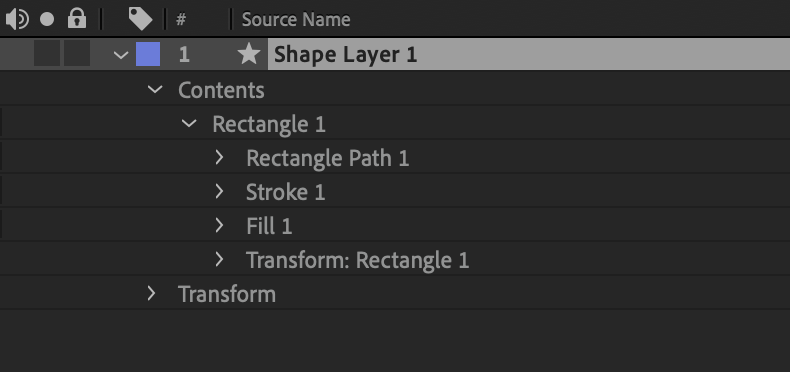The image size is (790, 372).
Task: Collapse the Contents group
Action: click(155, 90)
